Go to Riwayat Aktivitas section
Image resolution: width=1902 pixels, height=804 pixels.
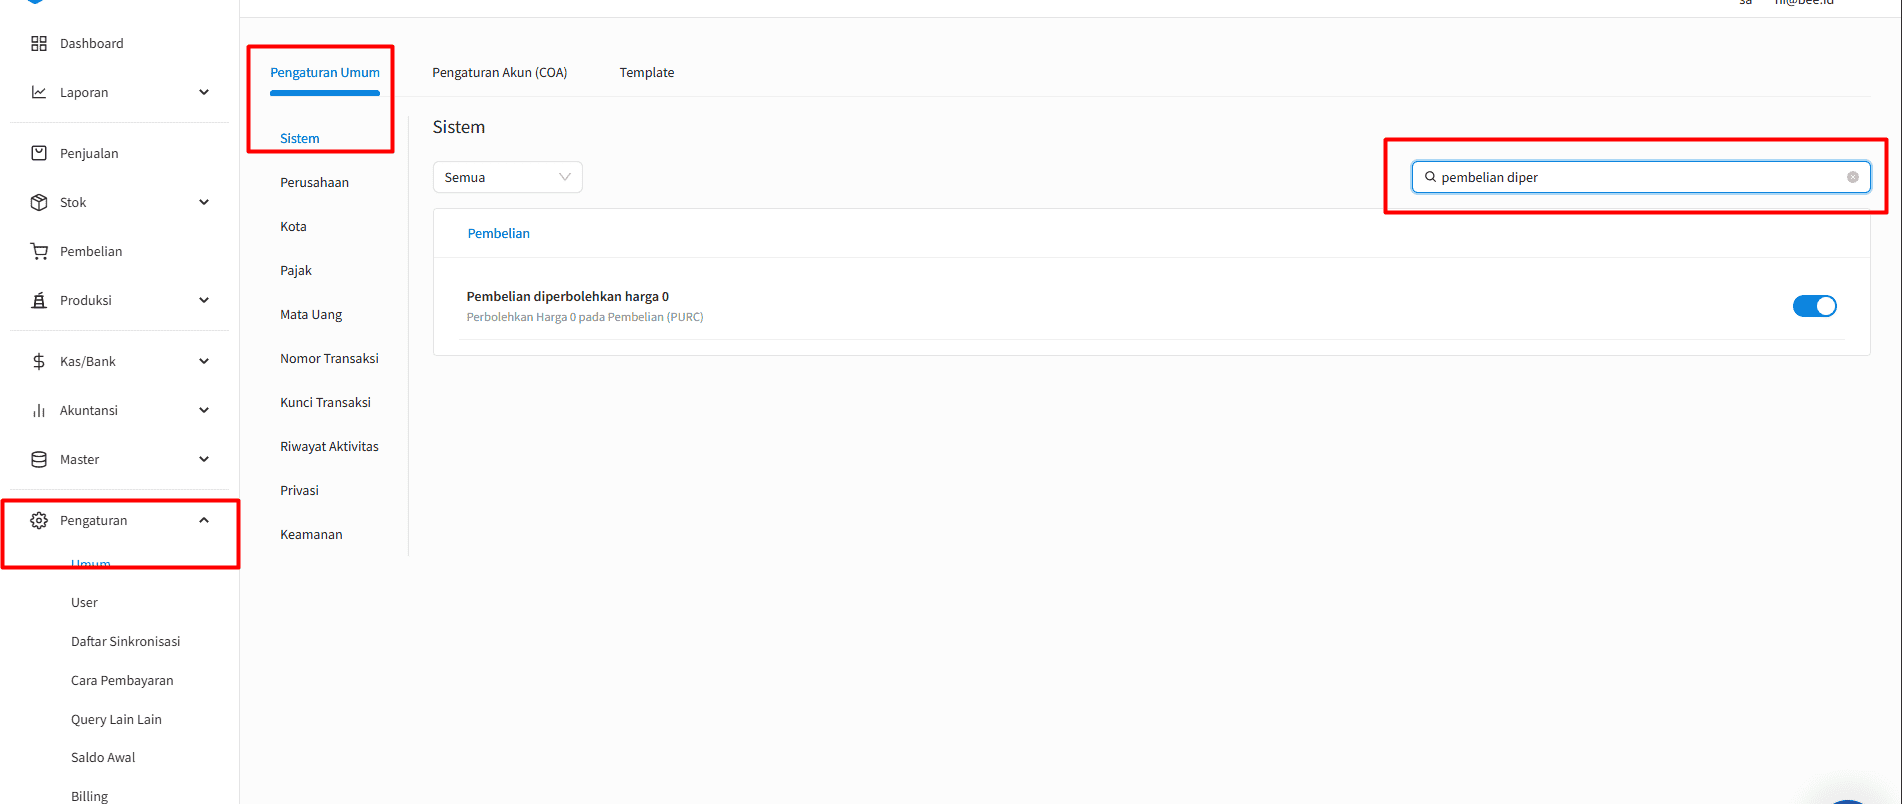point(329,446)
